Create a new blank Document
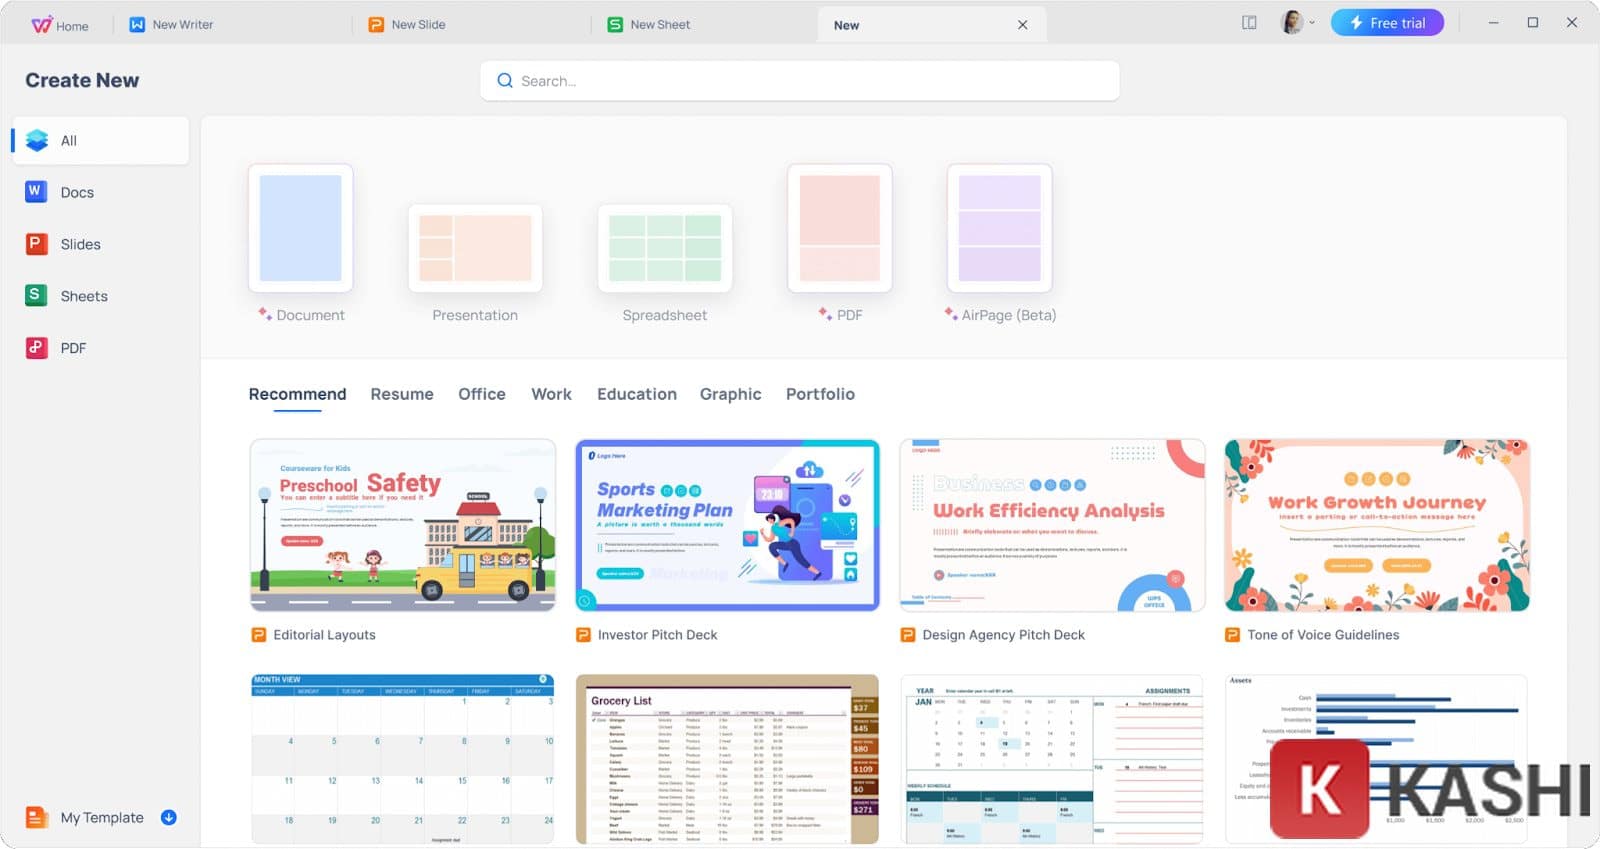 [x=301, y=228]
